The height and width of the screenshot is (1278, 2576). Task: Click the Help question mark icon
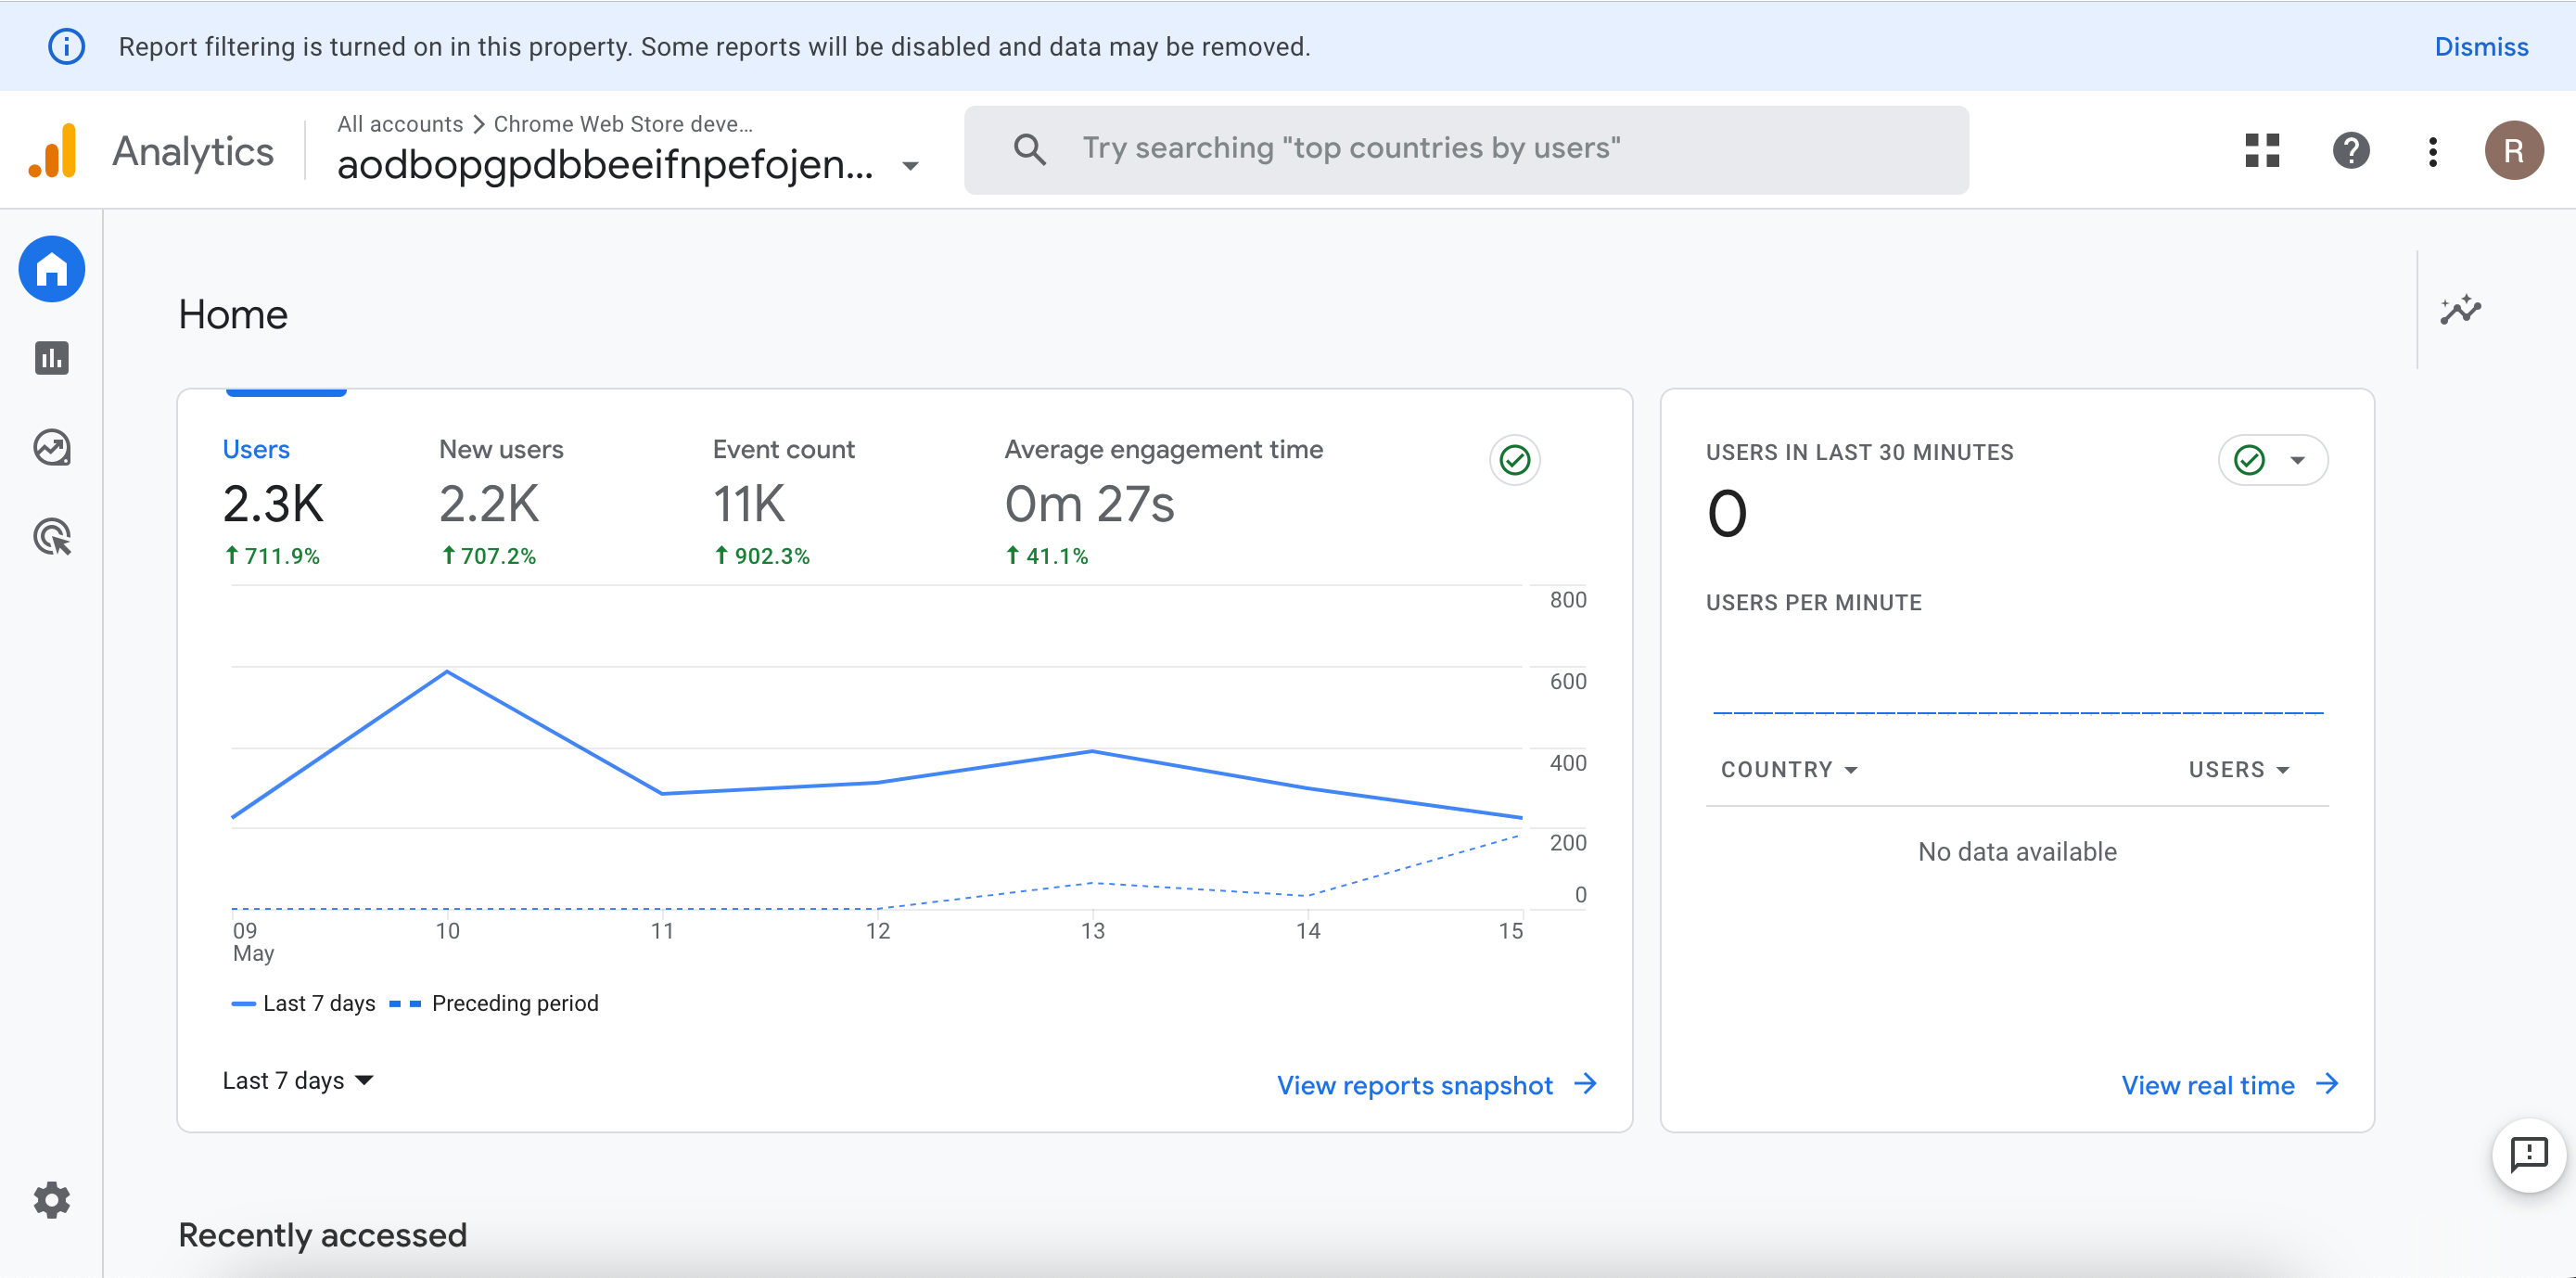click(2350, 151)
